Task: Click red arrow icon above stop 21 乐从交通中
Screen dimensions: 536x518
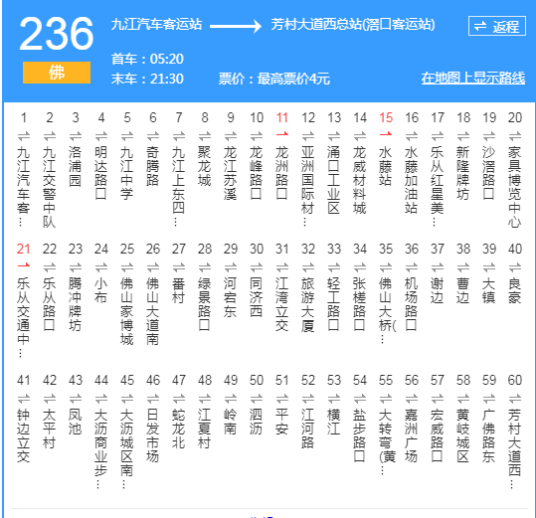Action: coord(24,265)
